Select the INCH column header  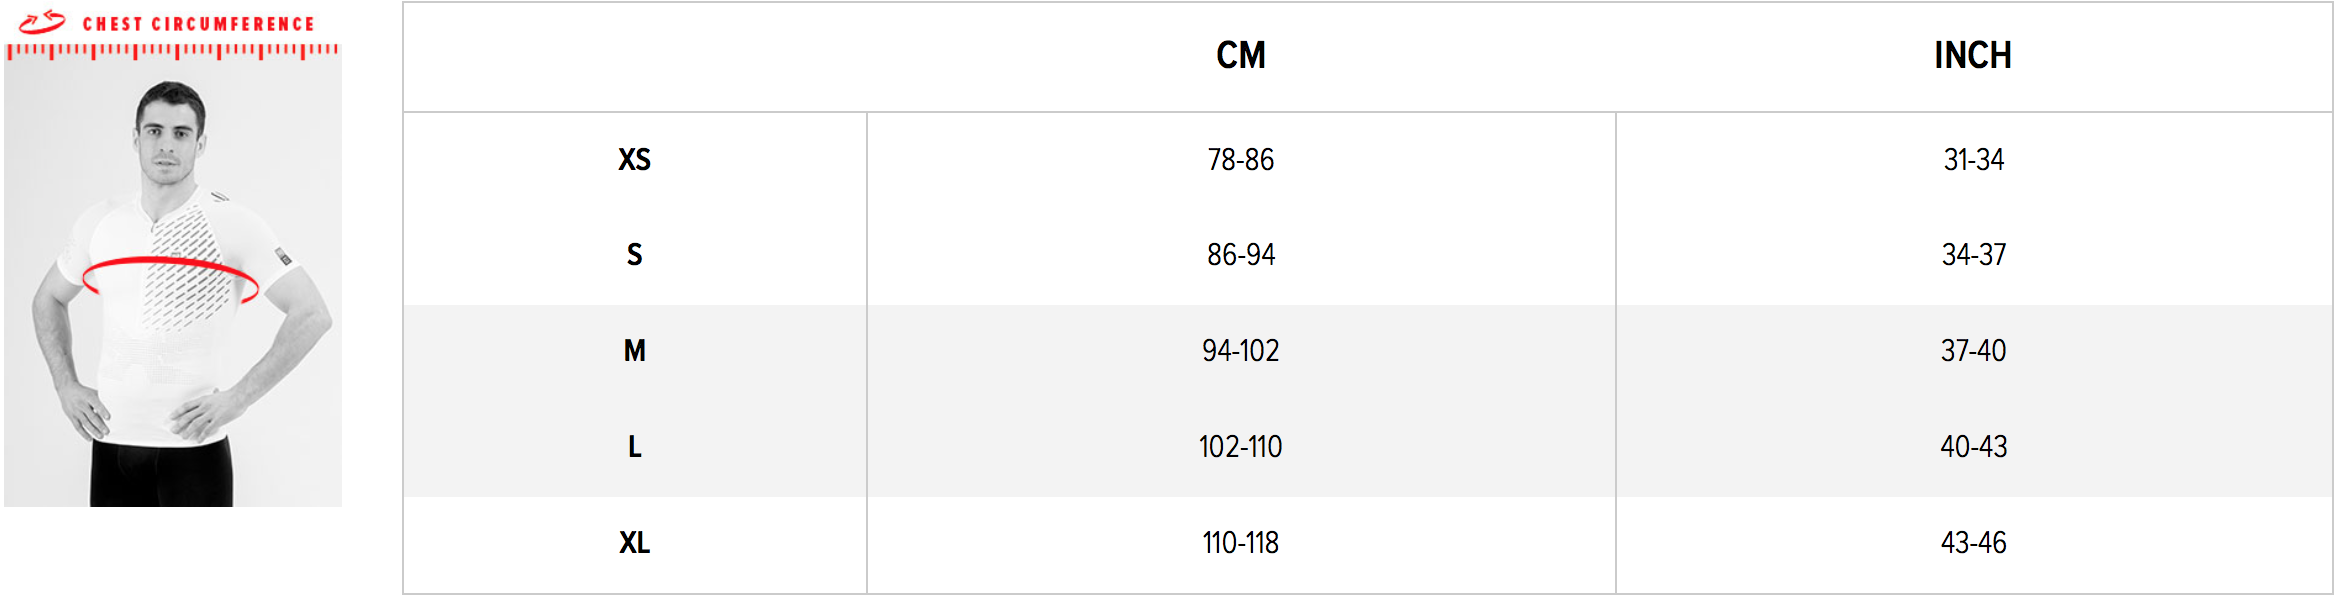coord(1973,55)
